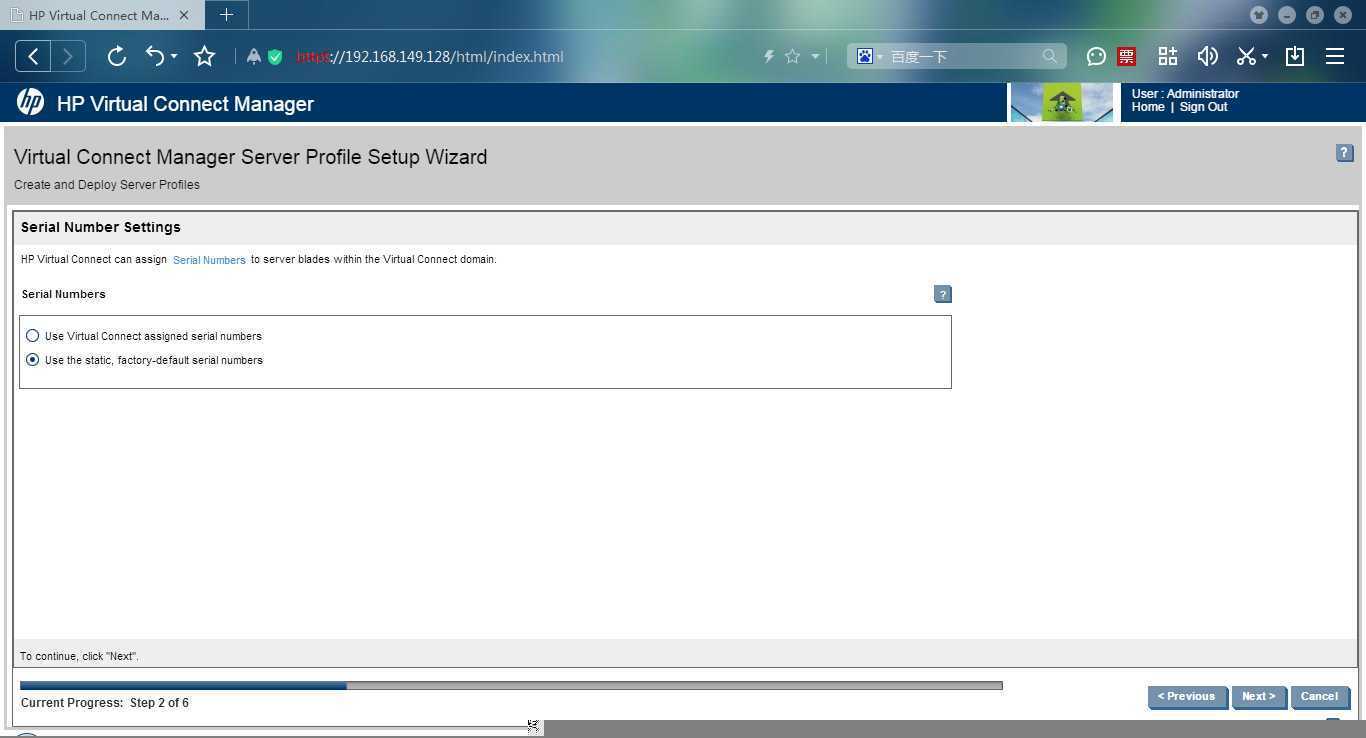Open the chat bubble toolbar icon

click(1096, 57)
